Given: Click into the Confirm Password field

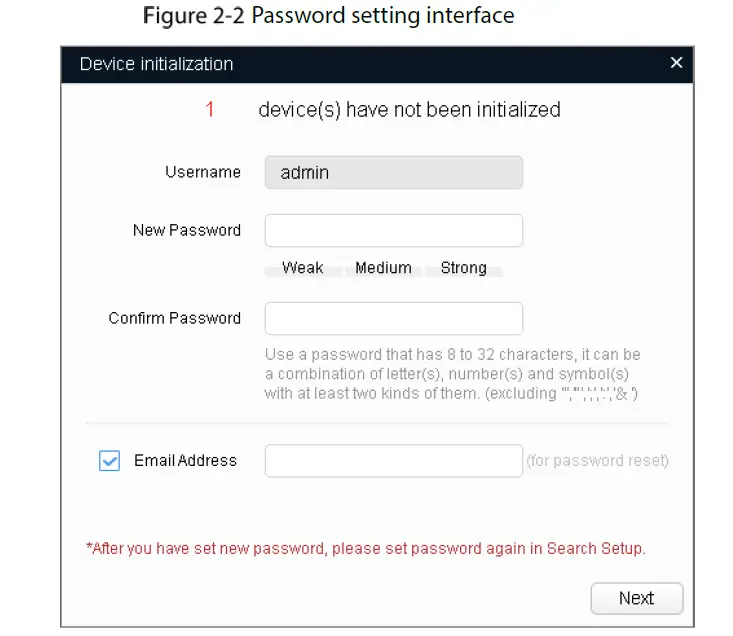Looking at the screenshot, I should [x=393, y=318].
